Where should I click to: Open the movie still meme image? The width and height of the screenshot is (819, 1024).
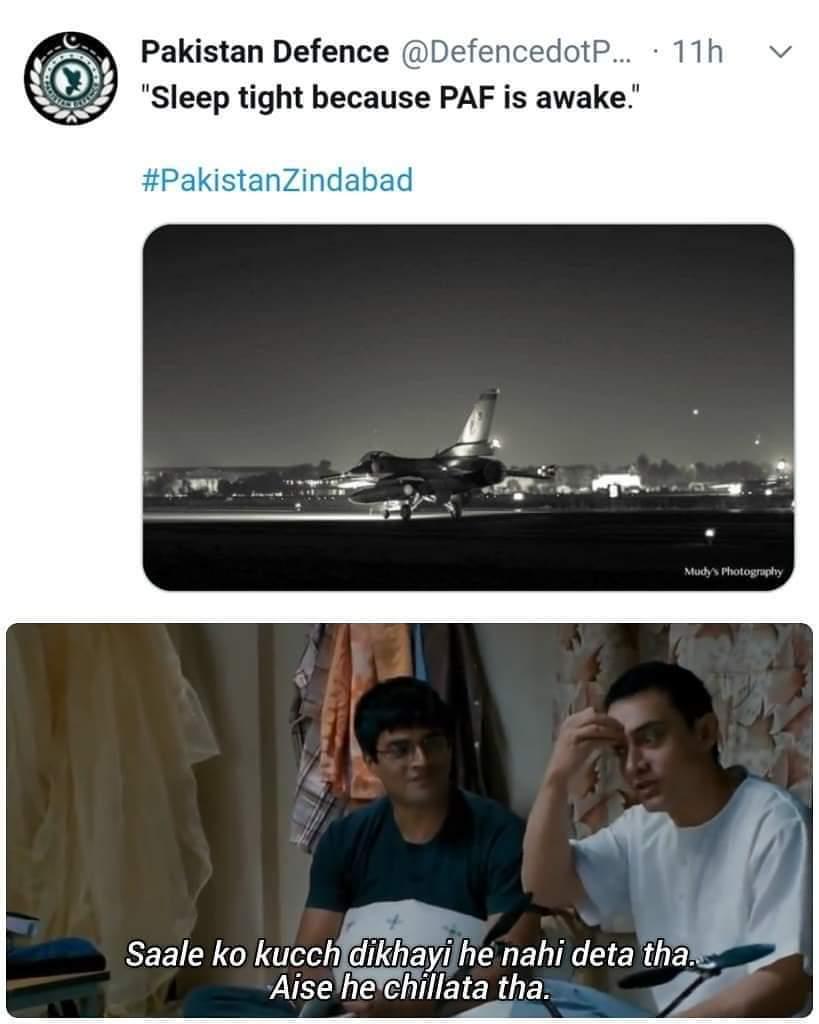click(x=410, y=820)
